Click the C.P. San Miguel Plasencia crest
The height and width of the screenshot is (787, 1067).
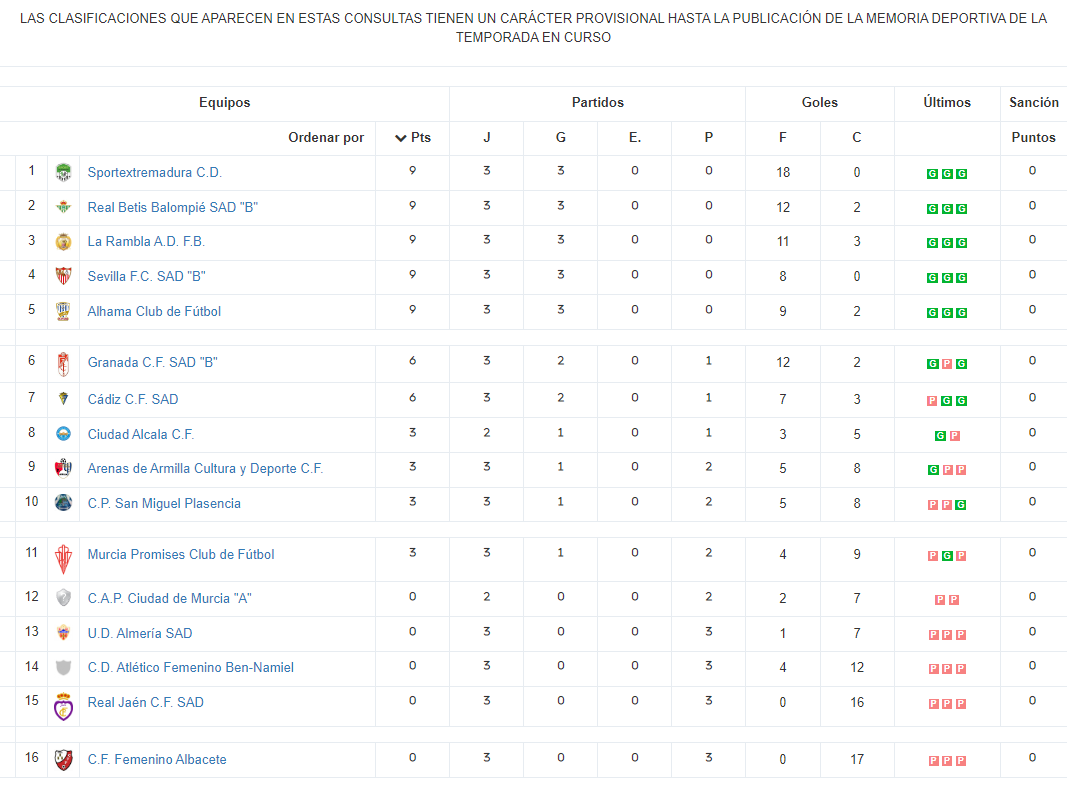(x=63, y=503)
